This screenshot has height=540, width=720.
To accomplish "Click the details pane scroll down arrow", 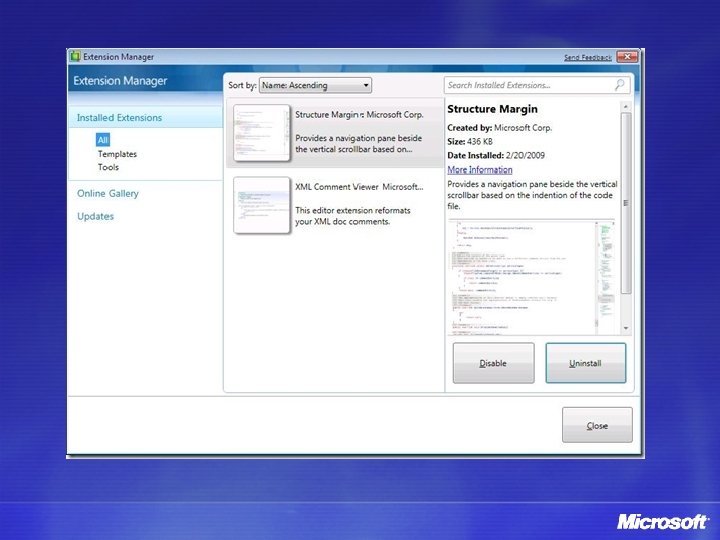I will coord(625,328).
